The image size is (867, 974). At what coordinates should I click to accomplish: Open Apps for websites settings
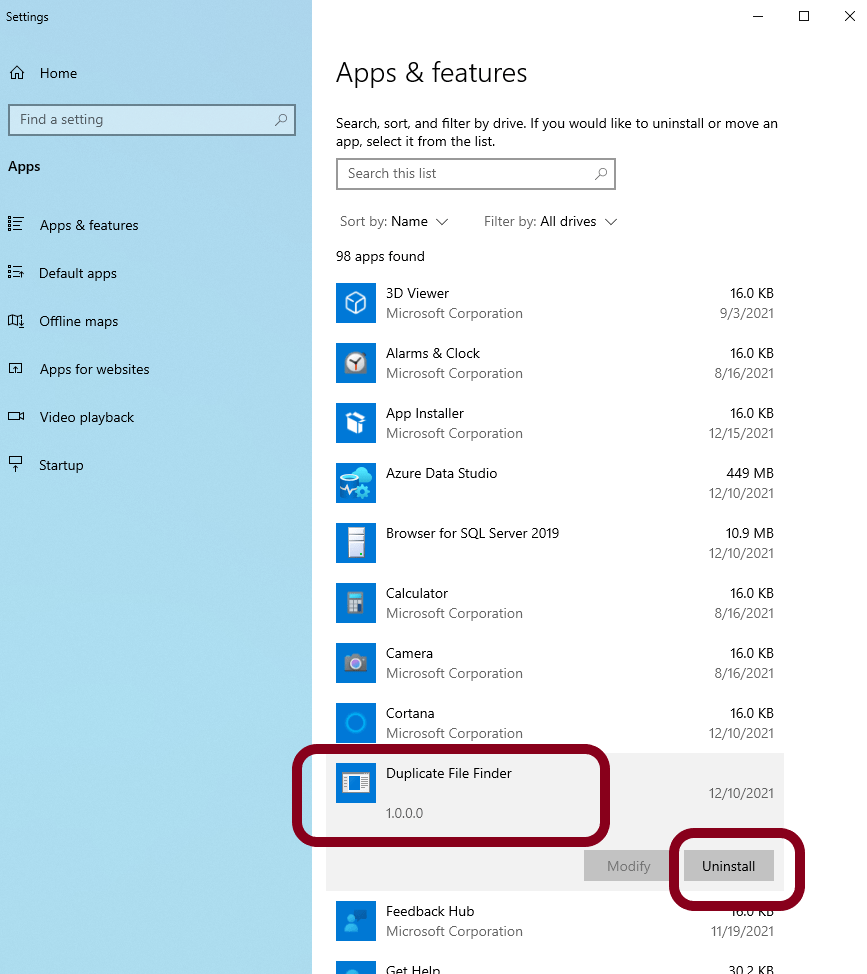pos(94,369)
